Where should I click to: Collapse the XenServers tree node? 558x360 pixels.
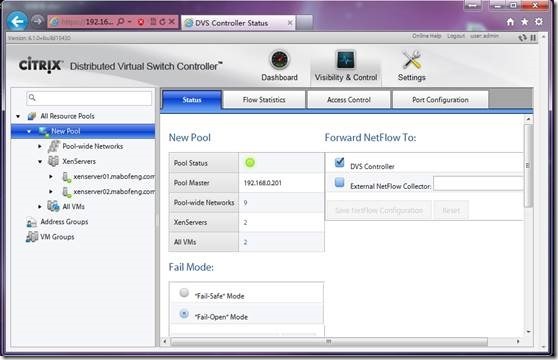pyautogui.click(x=40, y=162)
